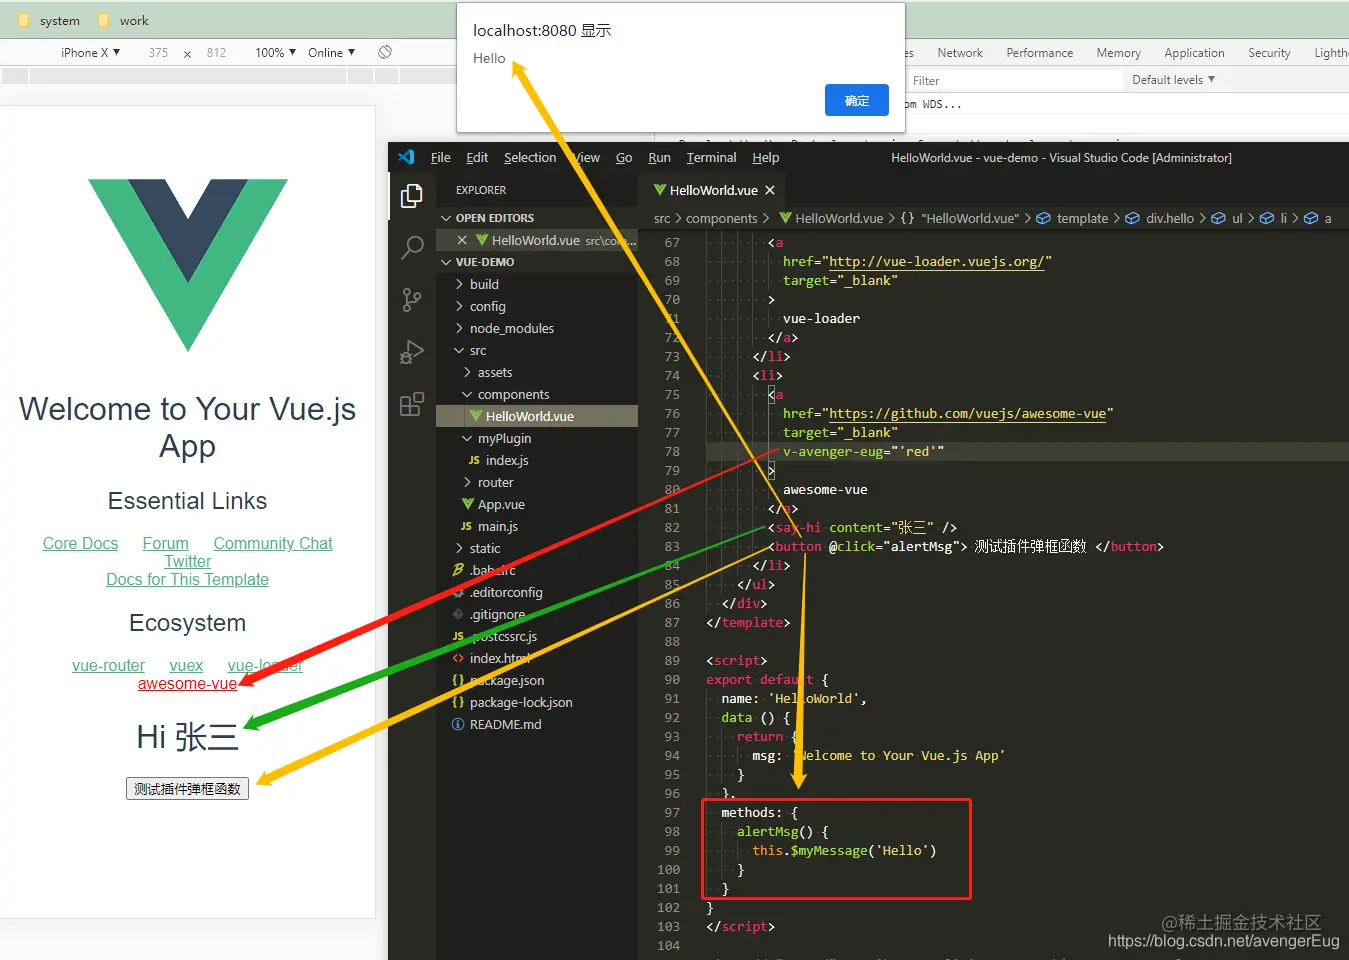Open the Help menu in VS Code
Screen dimensions: 1349x960
pos(765,157)
